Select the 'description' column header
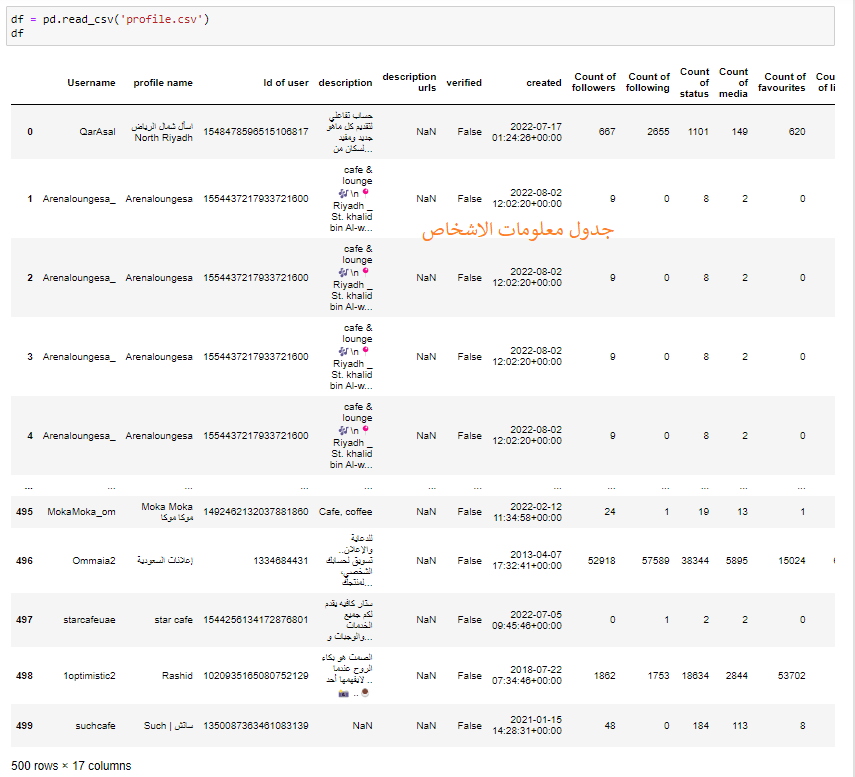 click(345, 83)
